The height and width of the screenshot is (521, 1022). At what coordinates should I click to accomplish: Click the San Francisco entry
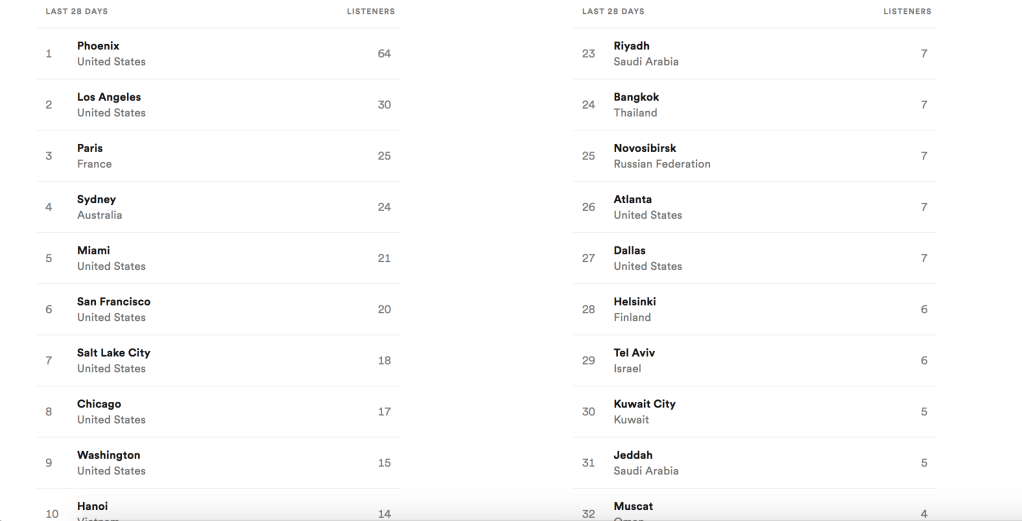(218, 309)
